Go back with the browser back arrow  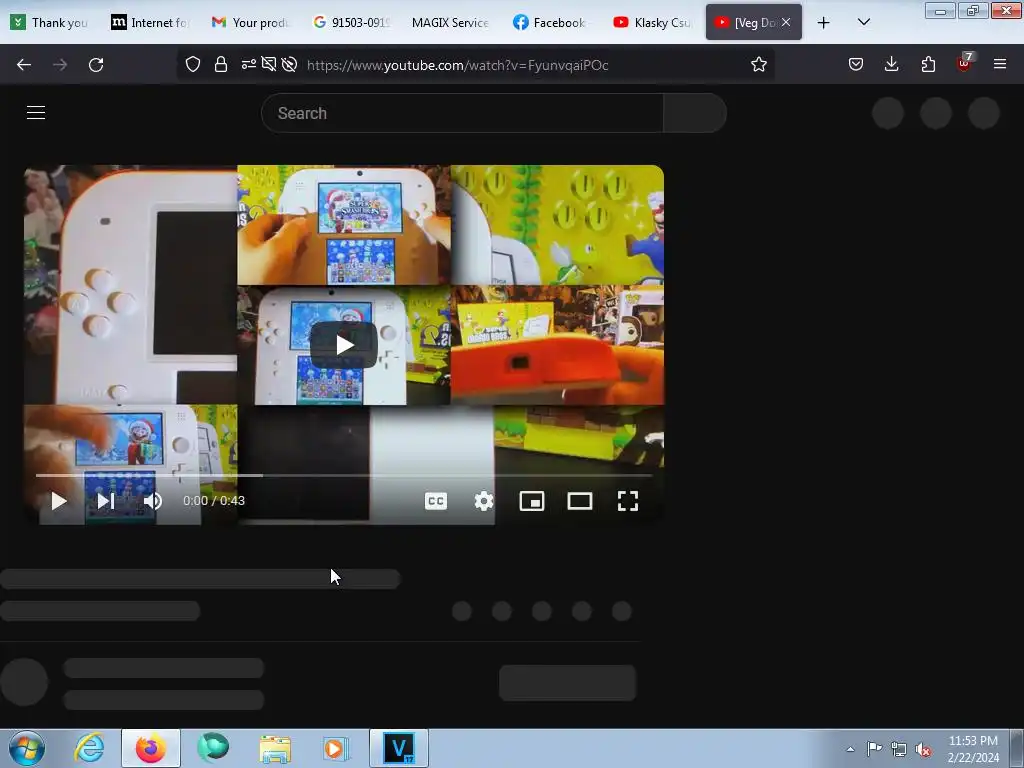(x=24, y=65)
